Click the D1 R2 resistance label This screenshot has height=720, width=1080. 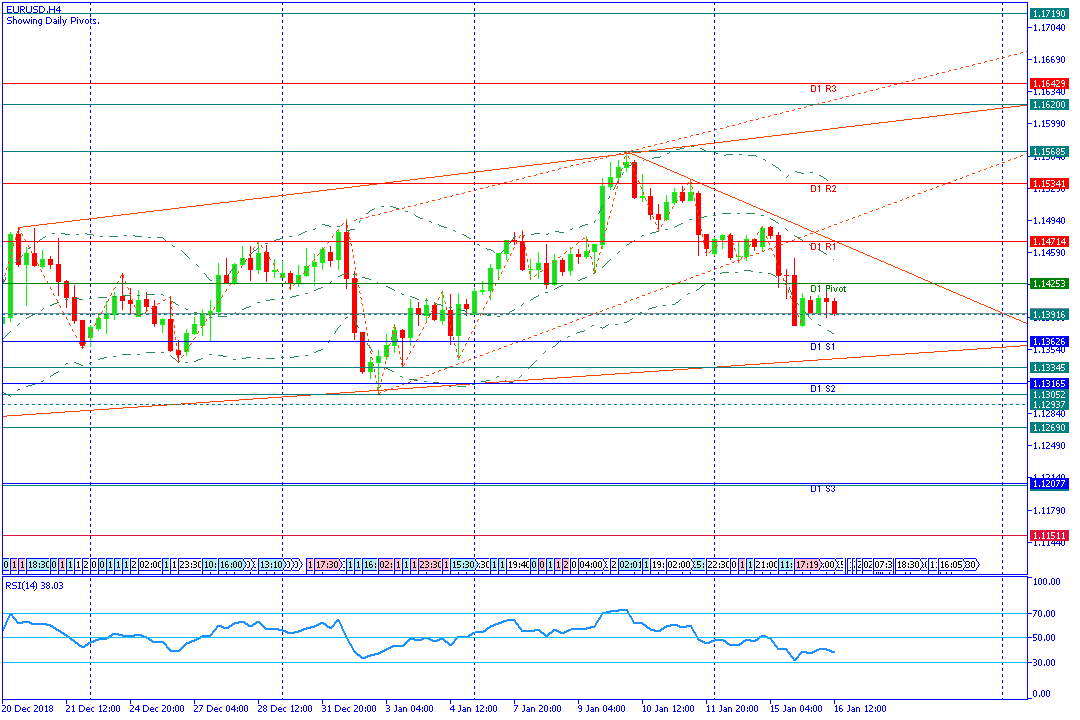(x=823, y=189)
